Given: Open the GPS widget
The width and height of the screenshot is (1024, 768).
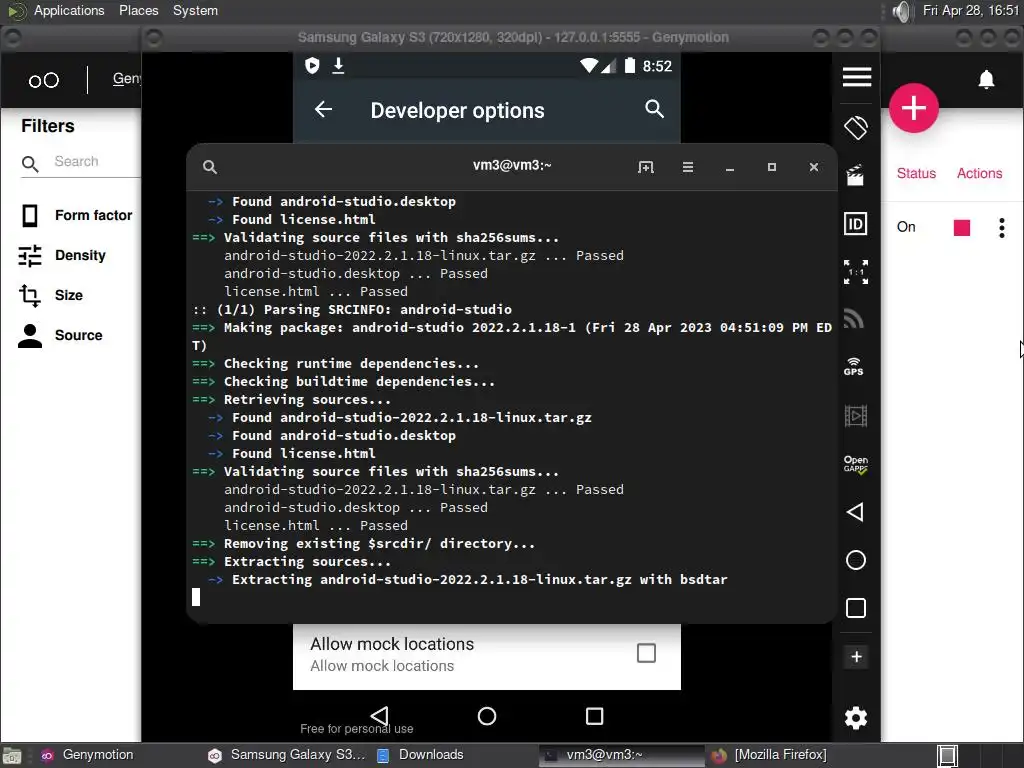Looking at the screenshot, I should pos(854,366).
